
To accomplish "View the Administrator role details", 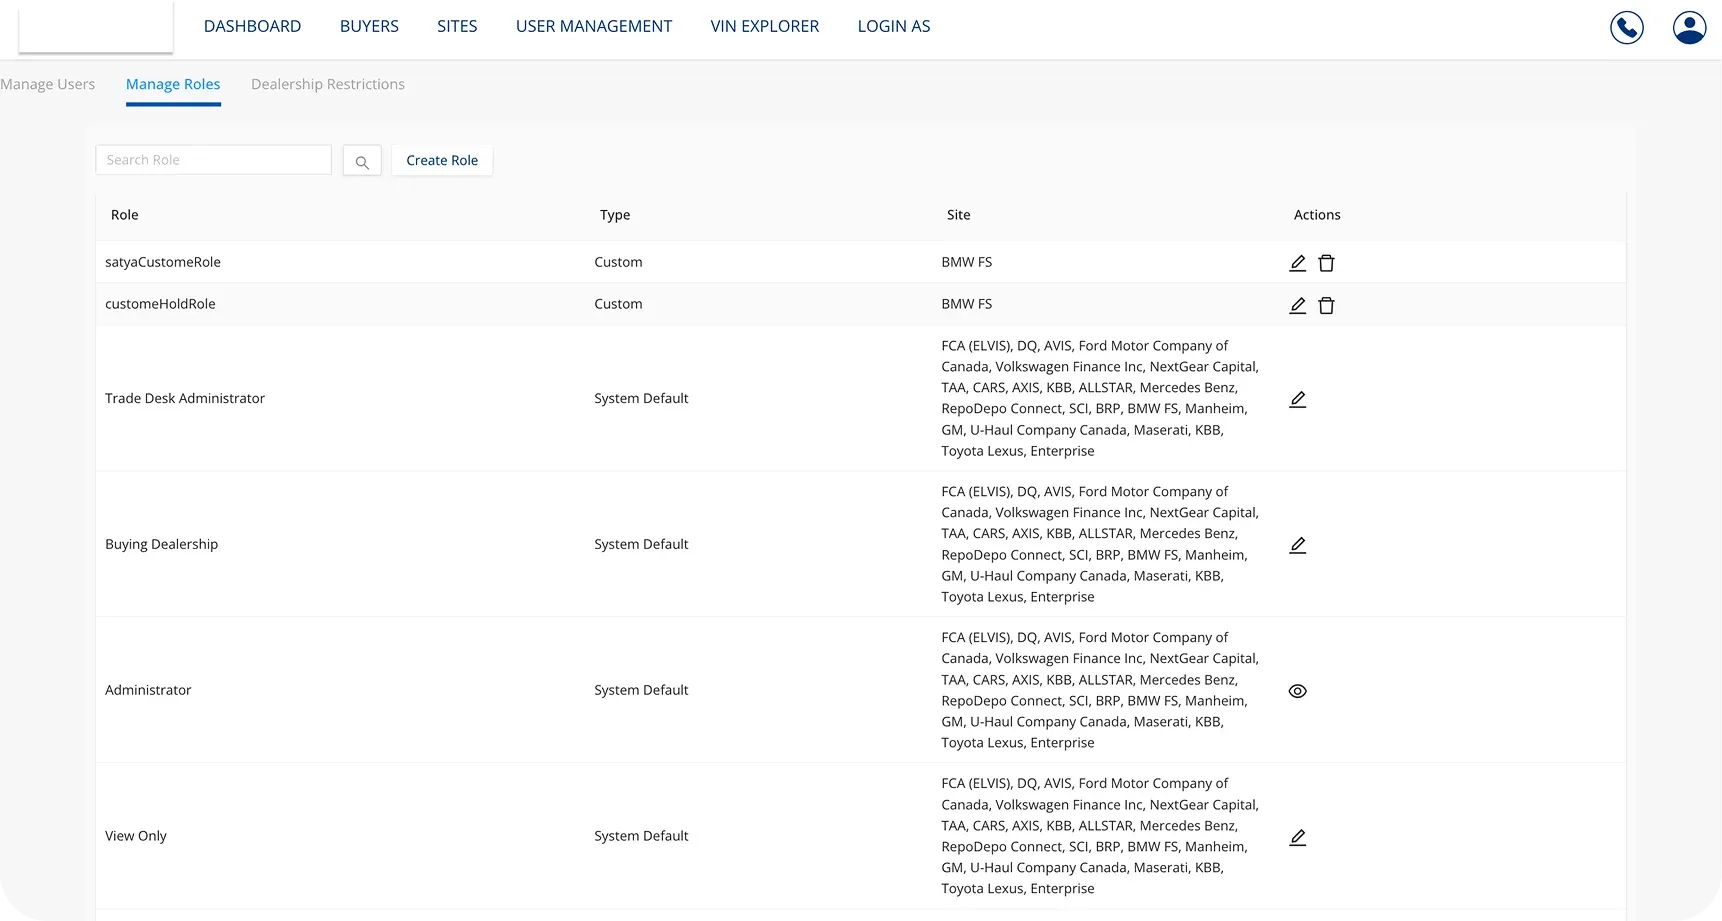I will pyautogui.click(x=1297, y=691).
